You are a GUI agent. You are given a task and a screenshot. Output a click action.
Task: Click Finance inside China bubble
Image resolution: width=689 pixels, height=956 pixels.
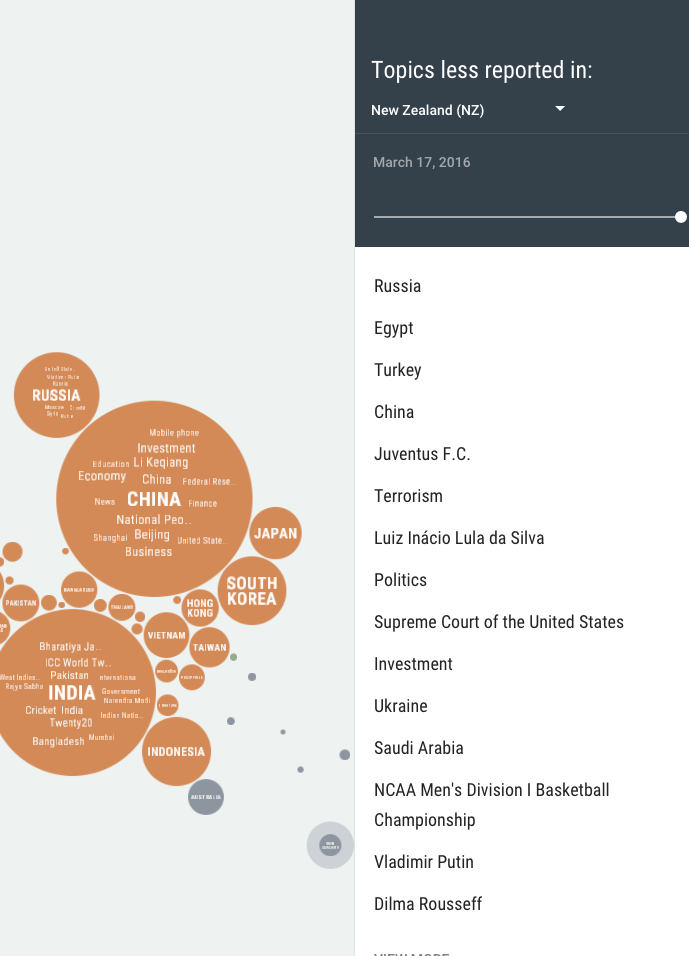point(202,504)
